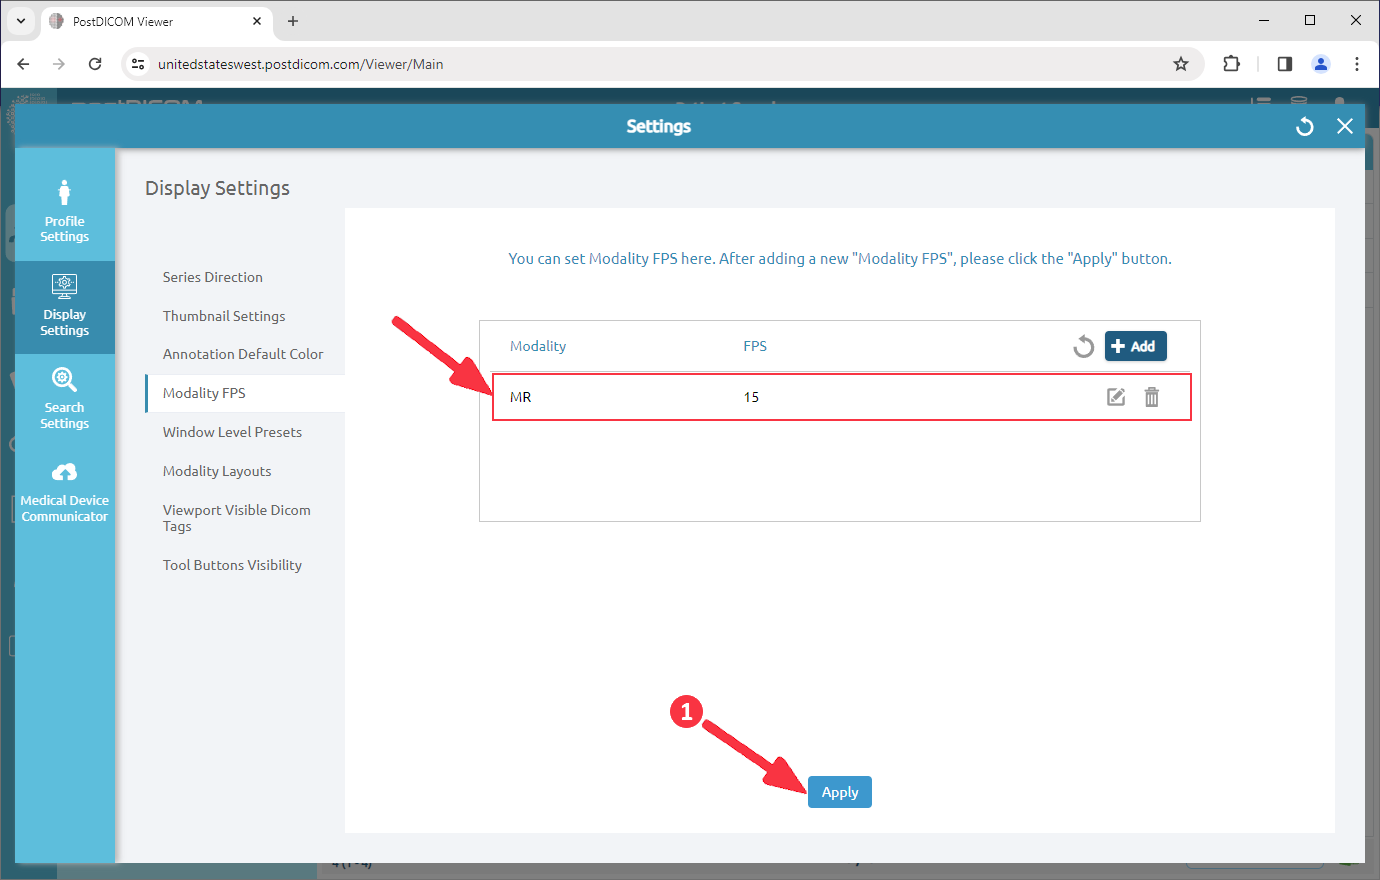Click reset icon in Settings title bar

pyautogui.click(x=1304, y=126)
